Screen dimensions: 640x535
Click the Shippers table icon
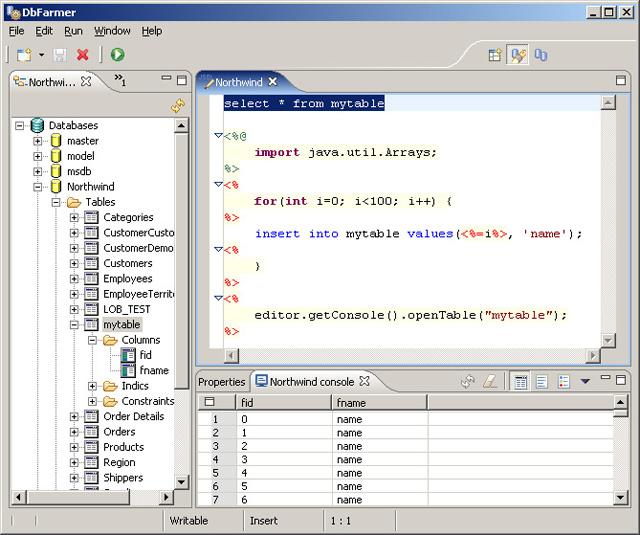pyautogui.click(x=91, y=478)
